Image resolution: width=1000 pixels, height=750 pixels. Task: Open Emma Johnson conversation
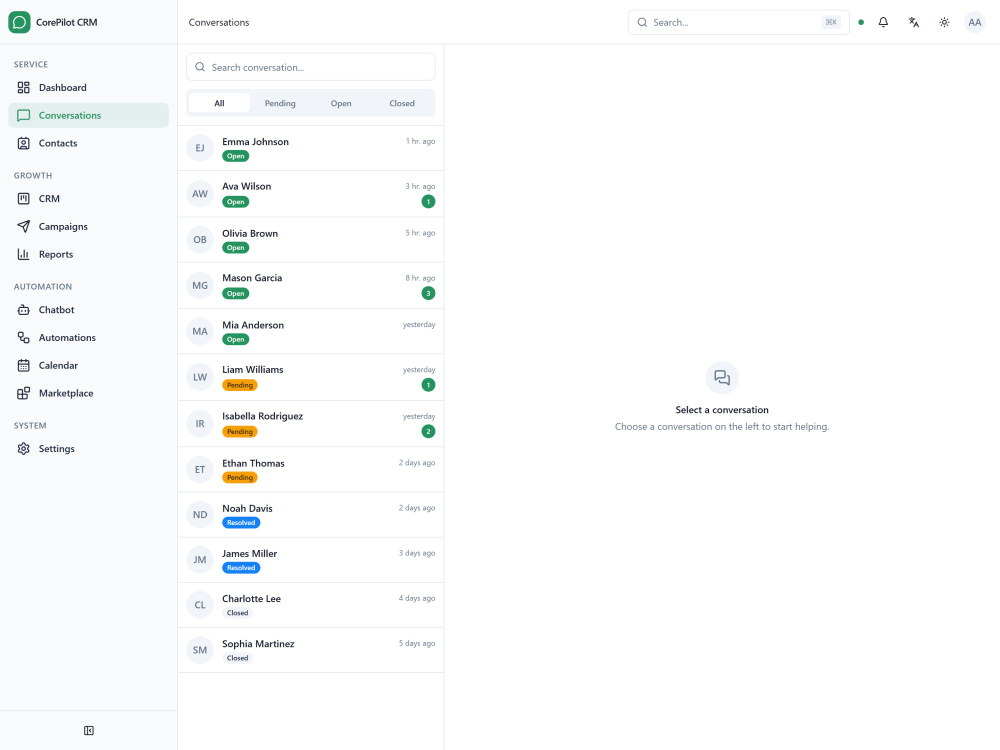tap(311, 148)
